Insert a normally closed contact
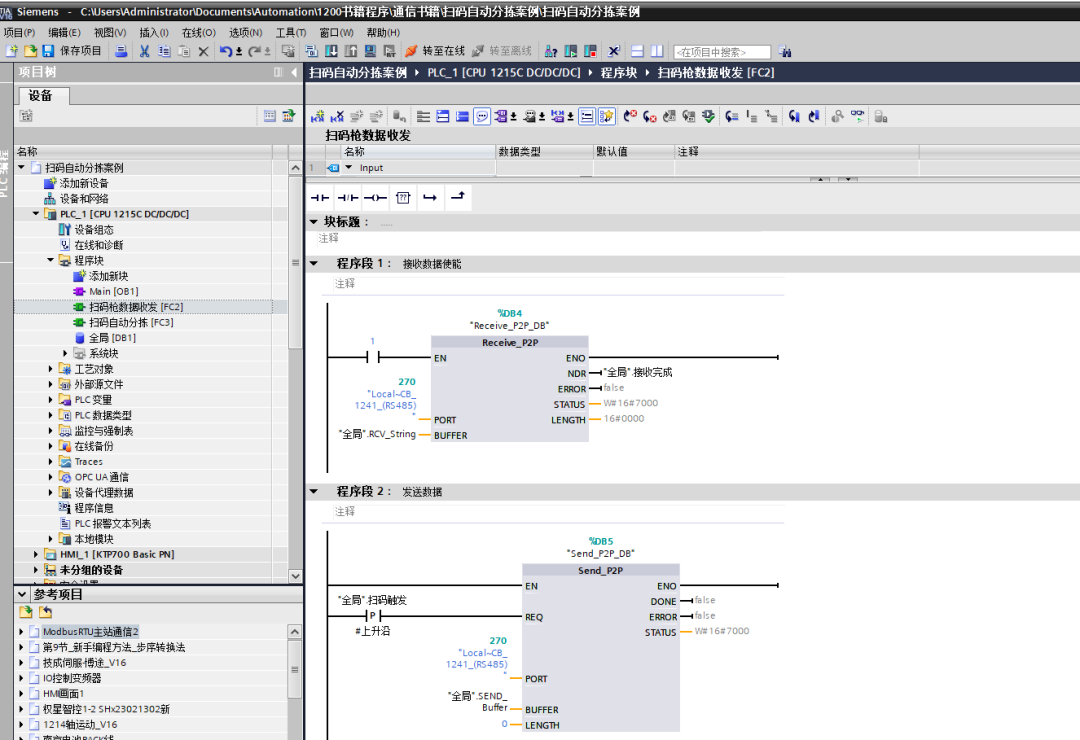Image resolution: width=1080 pixels, height=740 pixels. 348,198
